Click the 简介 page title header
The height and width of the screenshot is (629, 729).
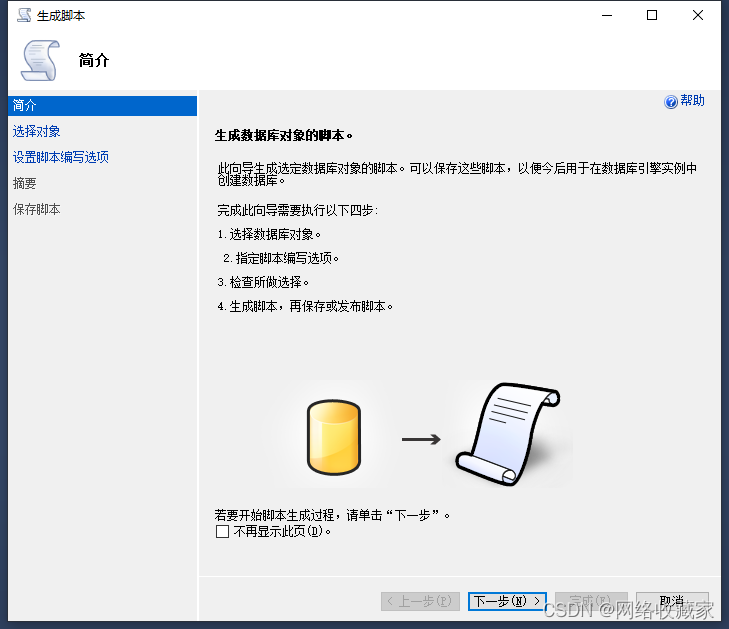point(94,60)
